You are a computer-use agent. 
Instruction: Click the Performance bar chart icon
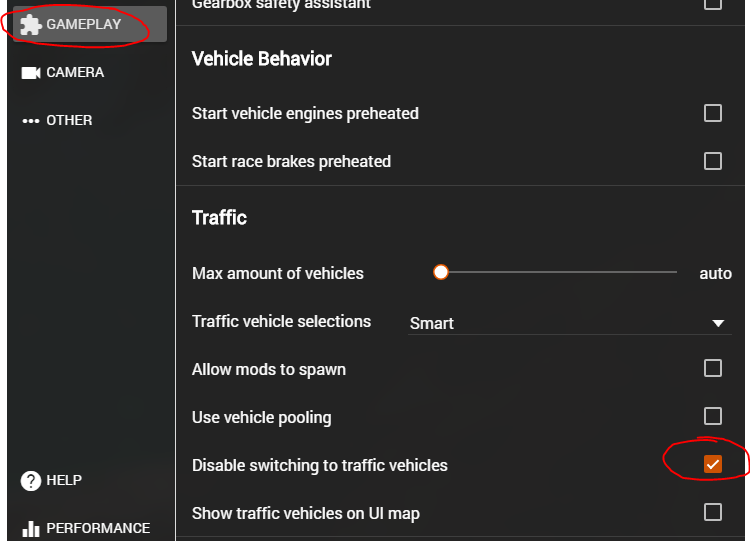[x=31, y=529]
